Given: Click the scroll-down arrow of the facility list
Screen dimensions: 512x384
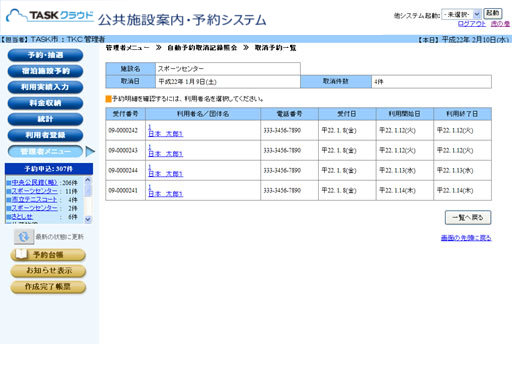Looking at the screenshot, I should [88, 219].
